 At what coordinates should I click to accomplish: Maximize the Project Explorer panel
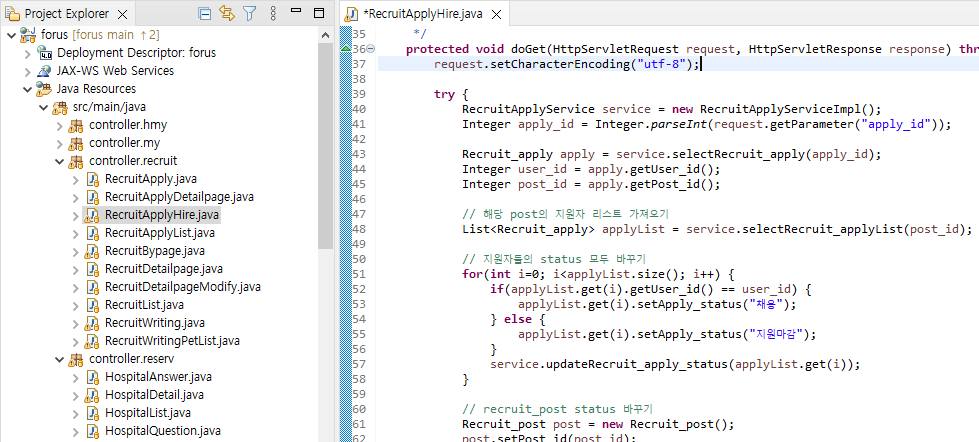(x=318, y=12)
